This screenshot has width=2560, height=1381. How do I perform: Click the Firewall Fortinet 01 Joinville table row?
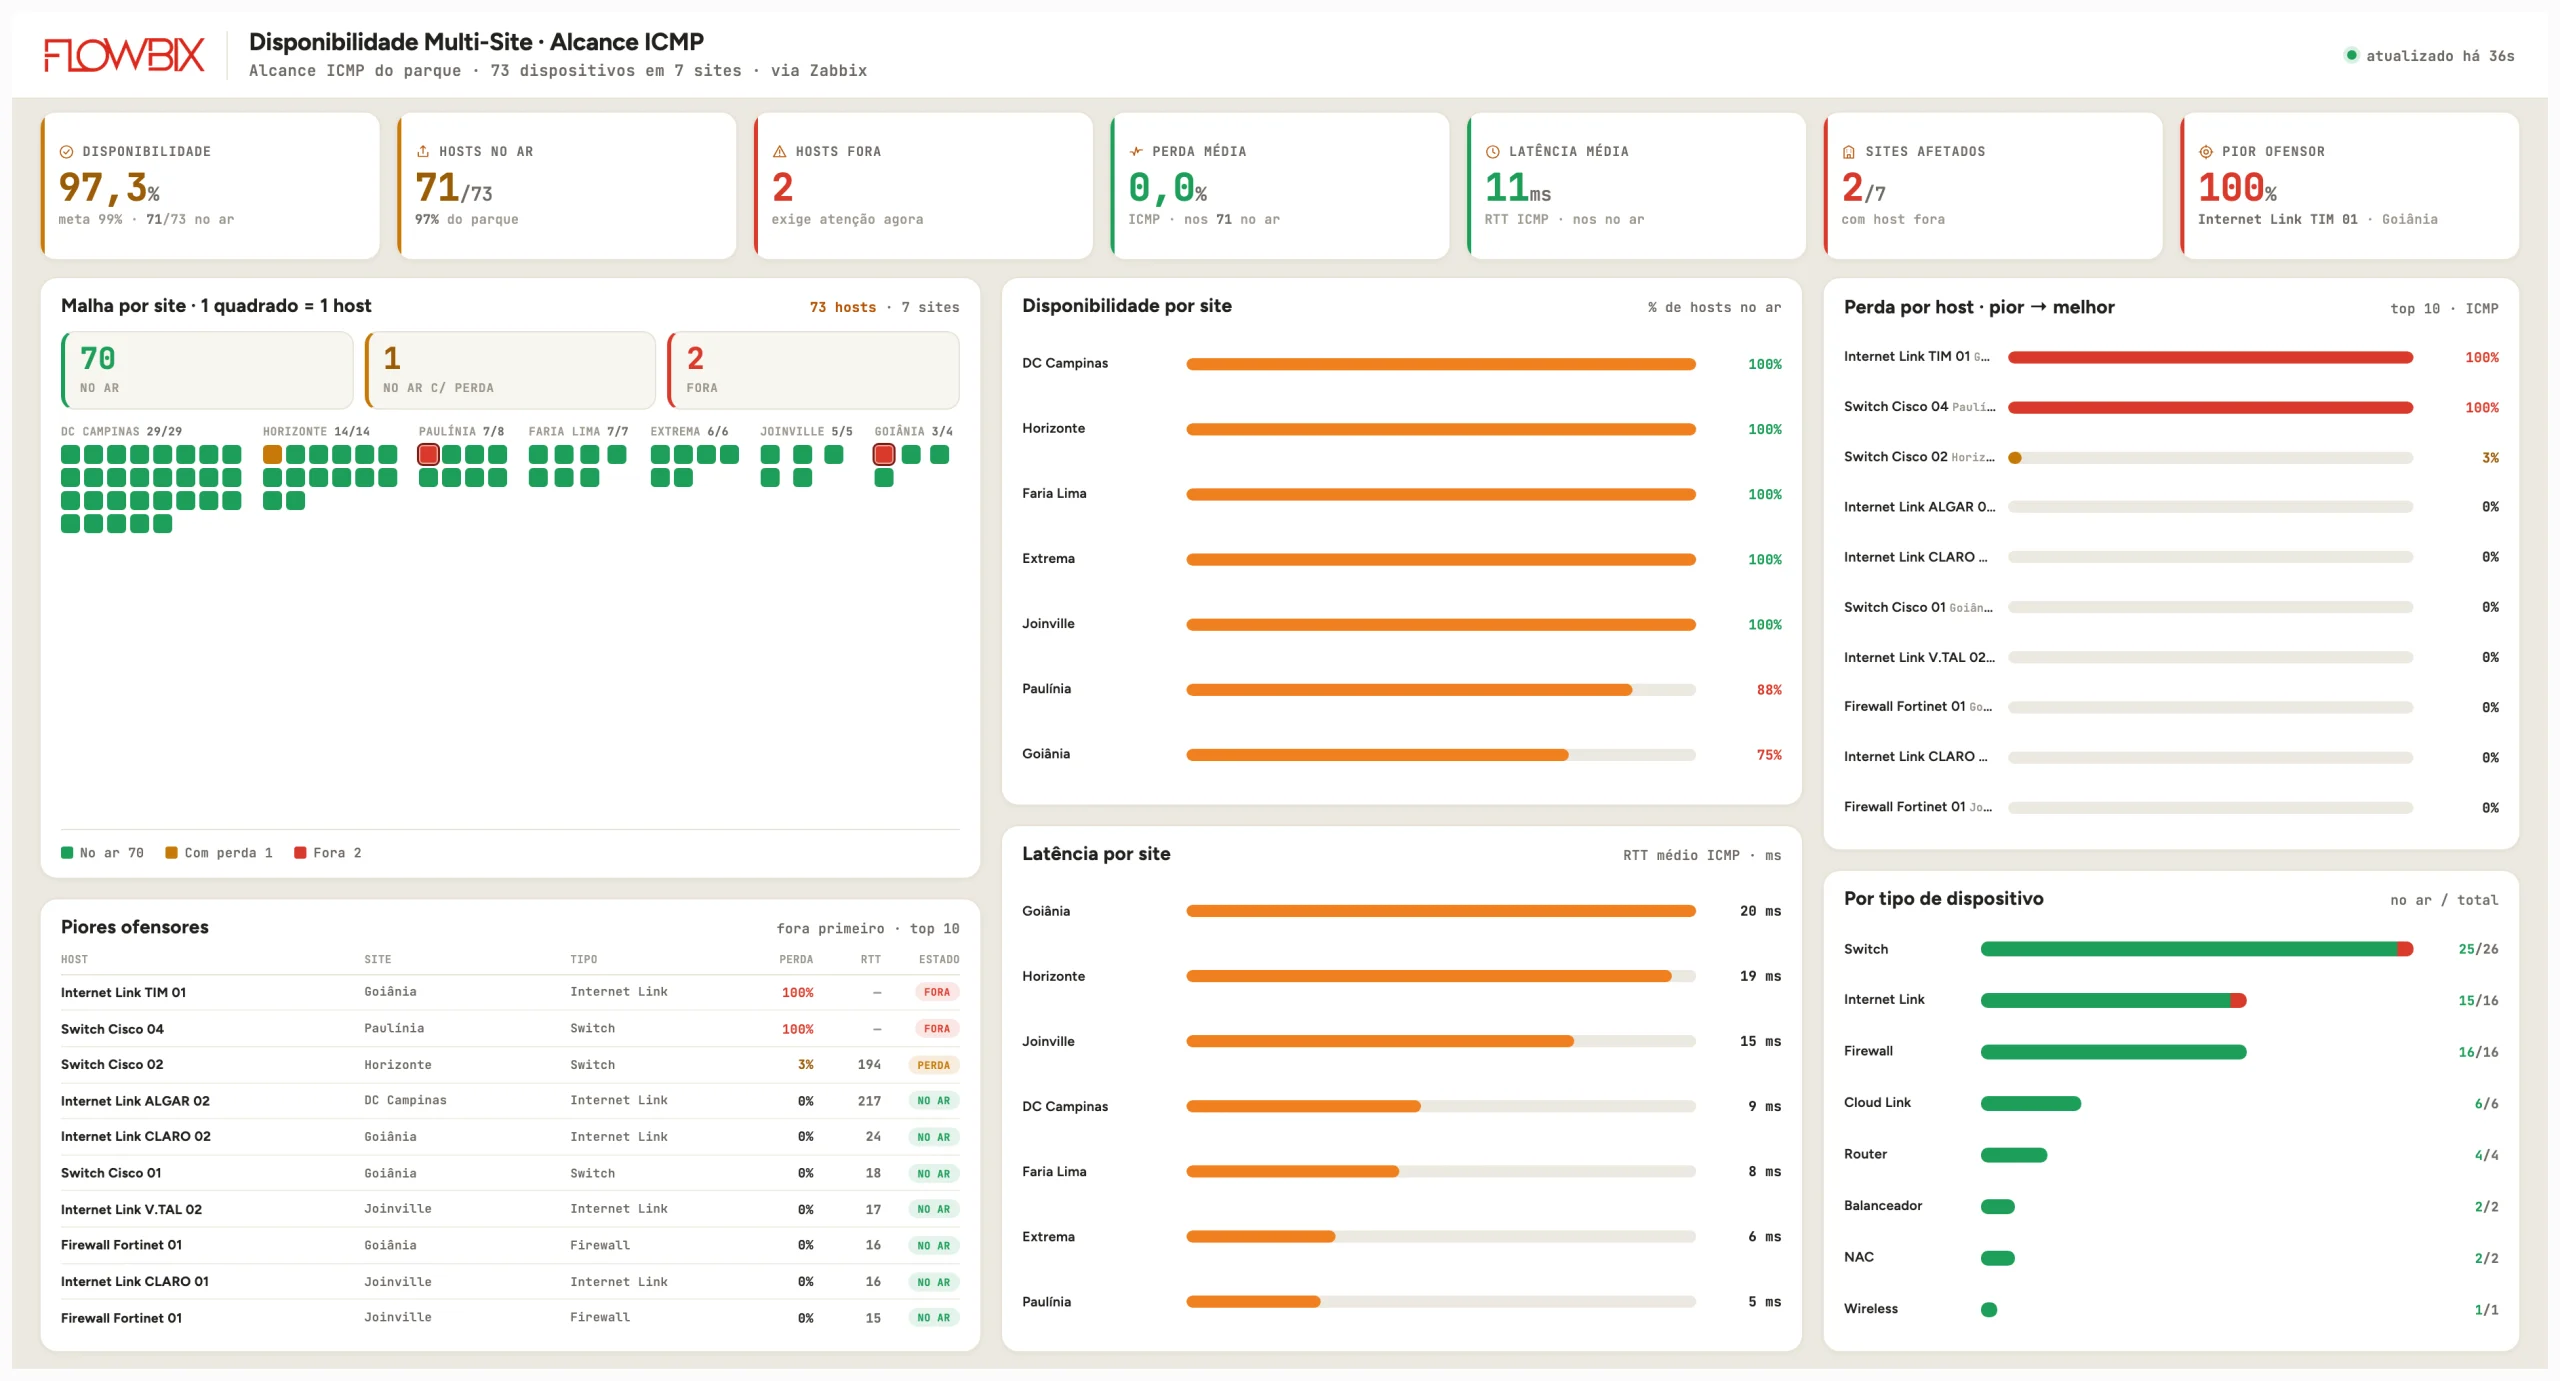coord(510,1318)
